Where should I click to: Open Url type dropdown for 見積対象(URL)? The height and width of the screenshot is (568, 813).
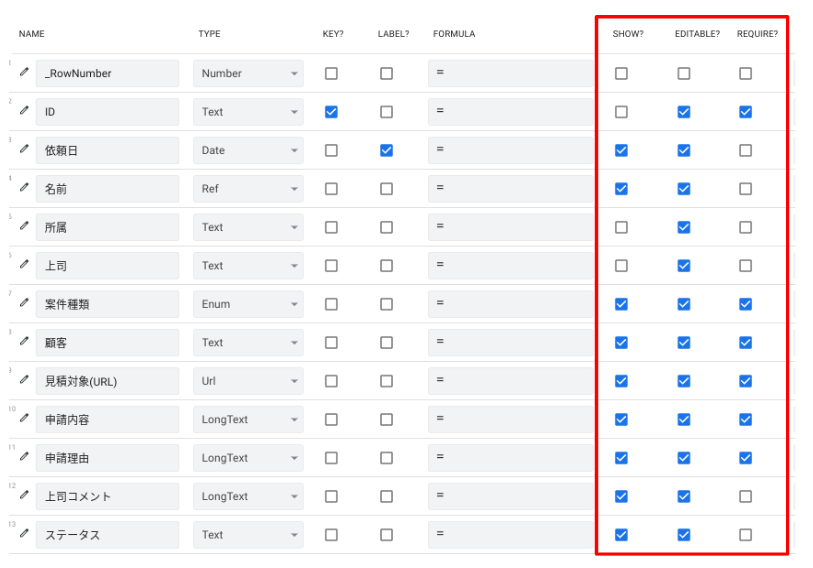(248, 381)
